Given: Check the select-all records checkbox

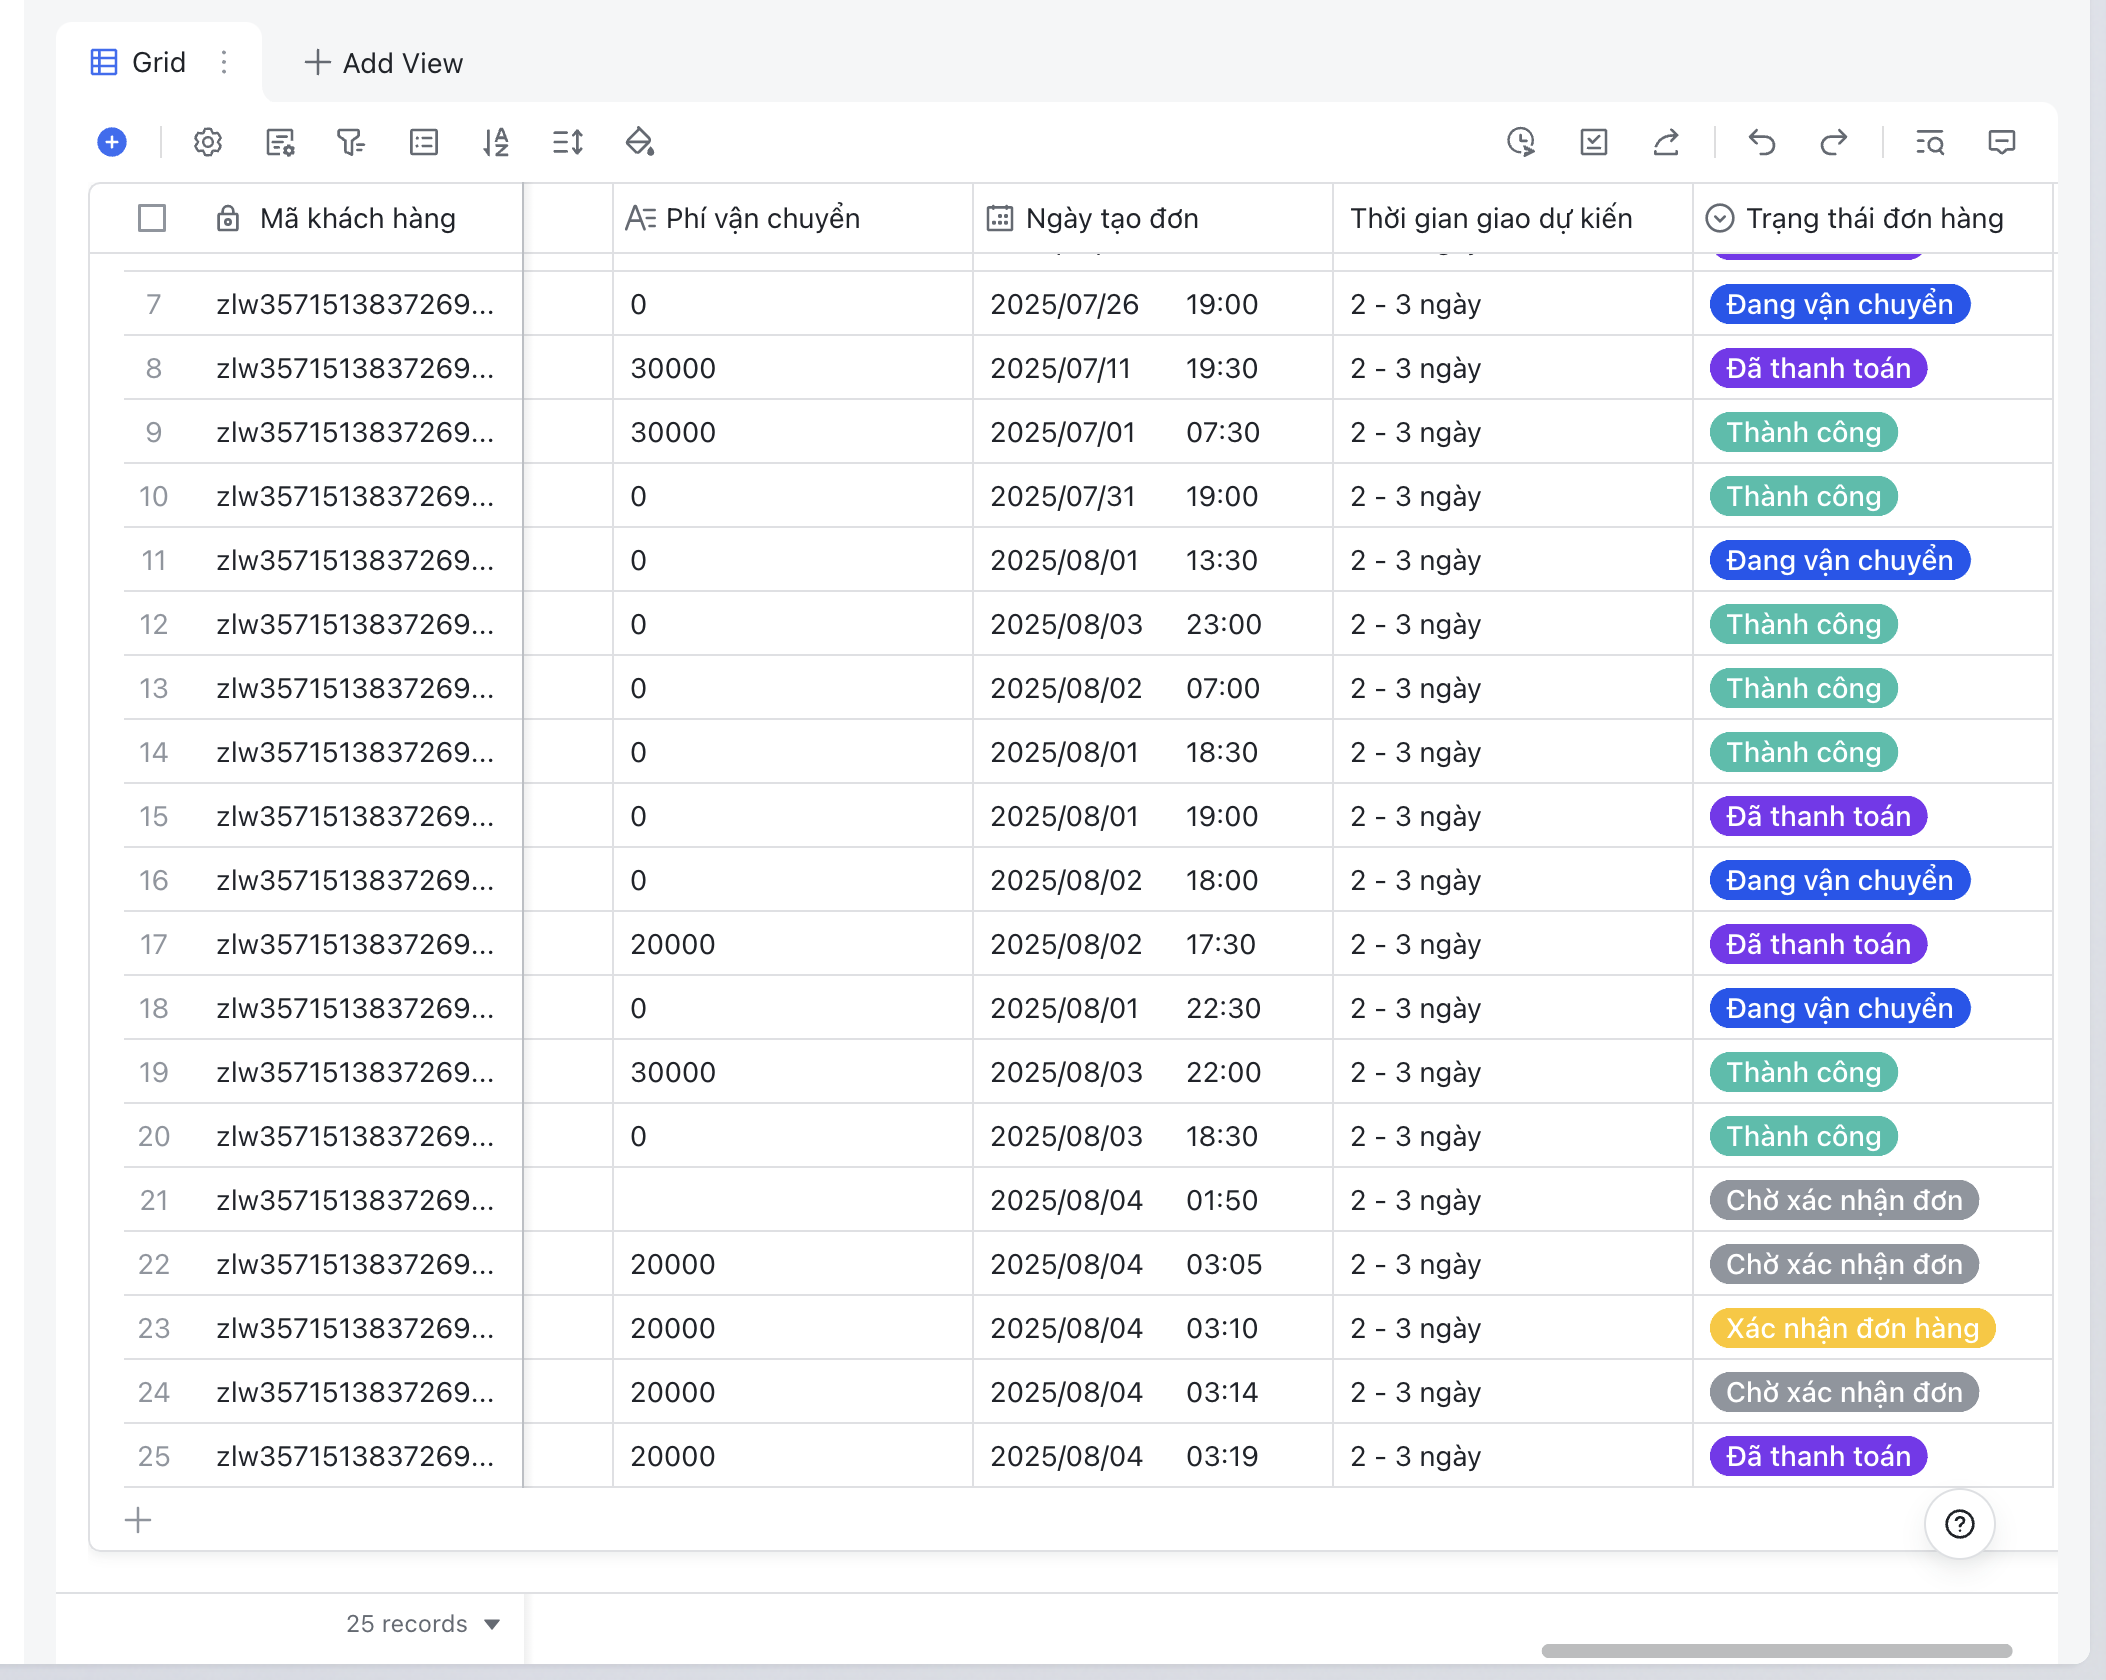Looking at the screenshot, I should coord(152,218).
